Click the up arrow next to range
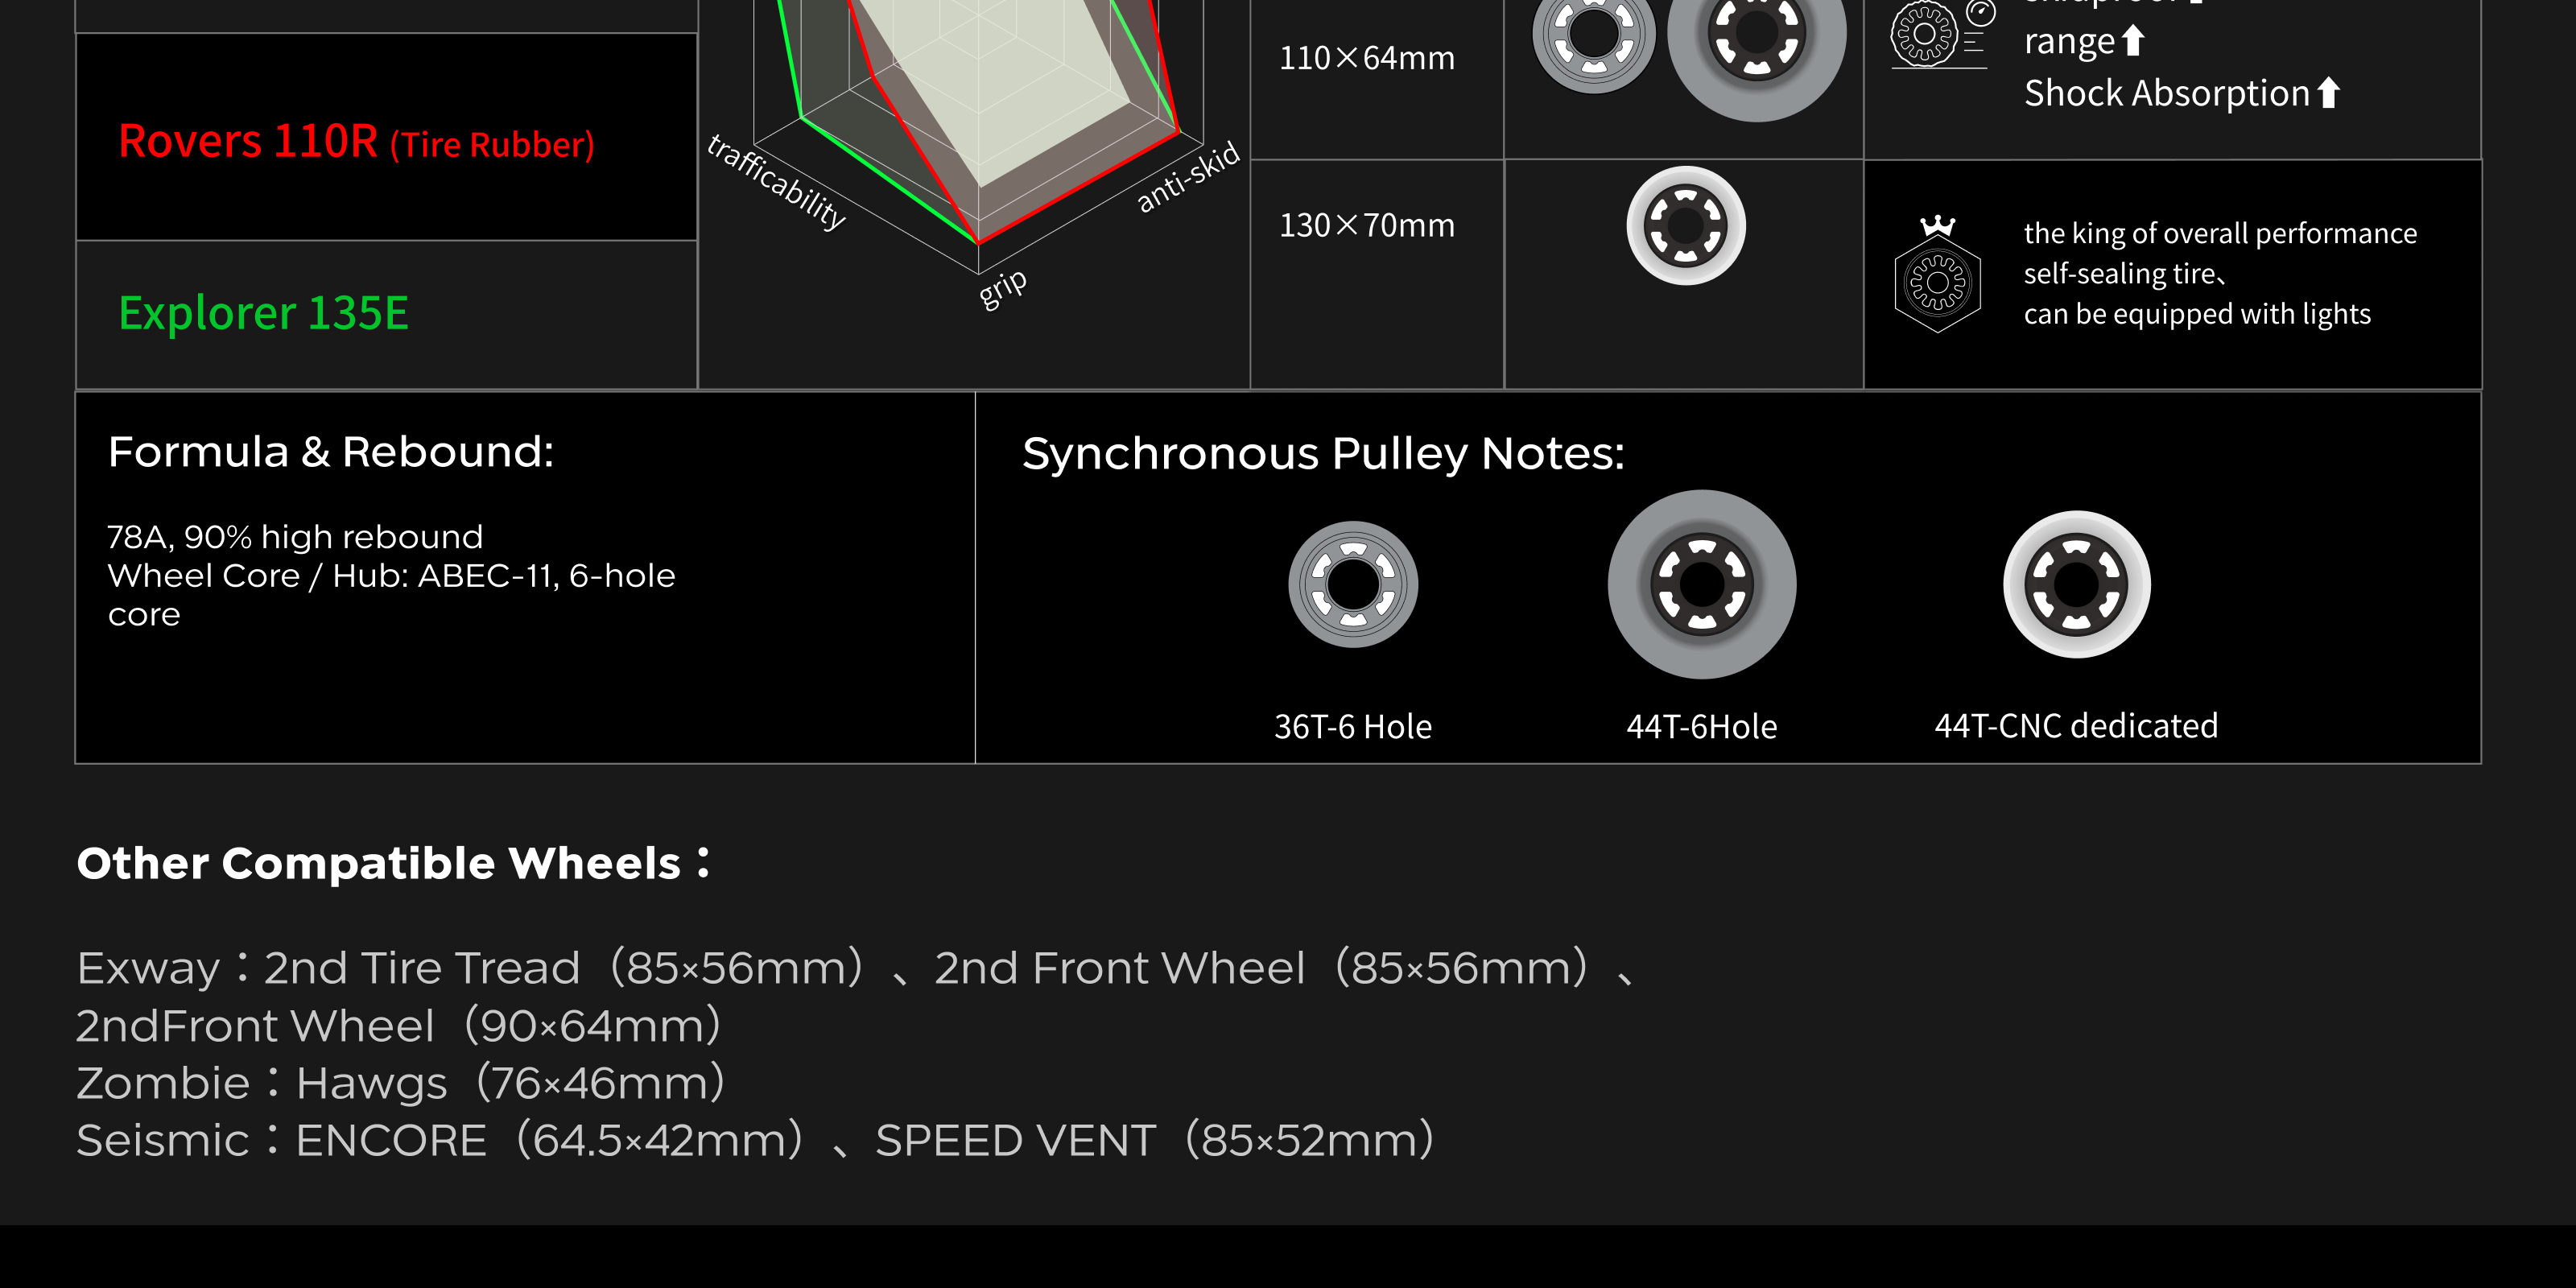The width and height of the screenshot is (2576, 1288). point(2132,41)
